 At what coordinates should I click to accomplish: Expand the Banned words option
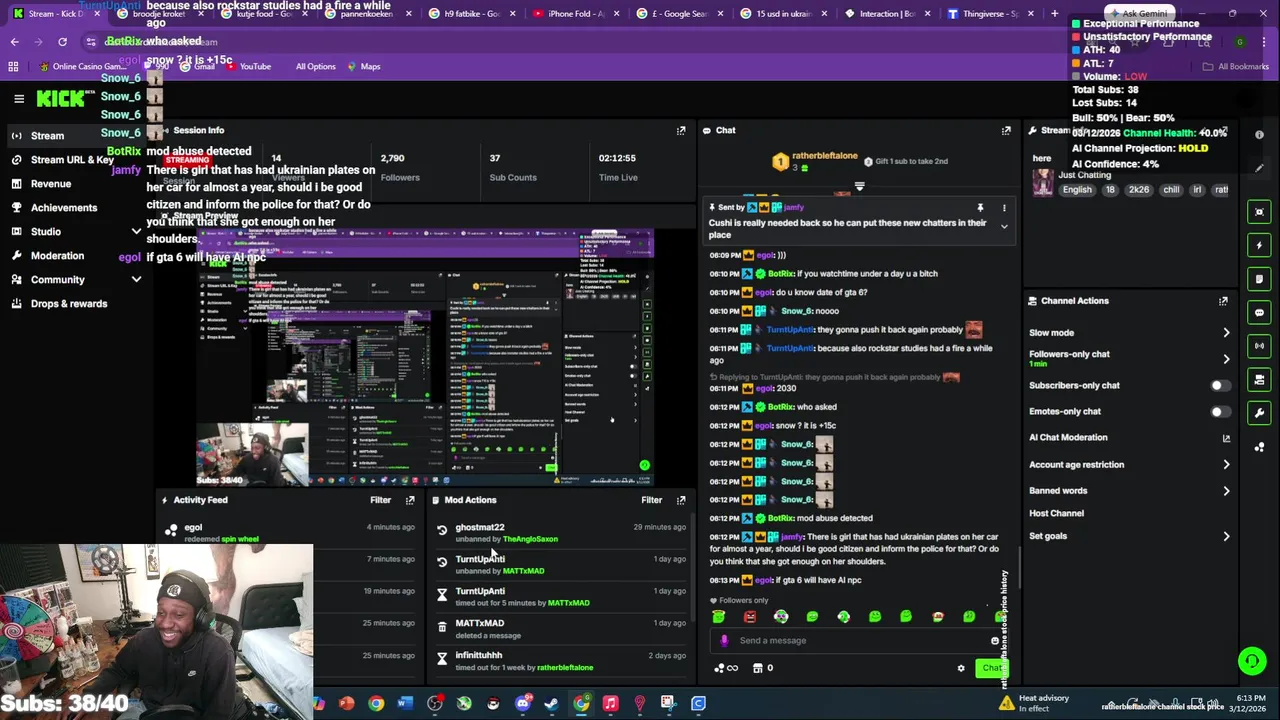click(x=1128, y=491)
